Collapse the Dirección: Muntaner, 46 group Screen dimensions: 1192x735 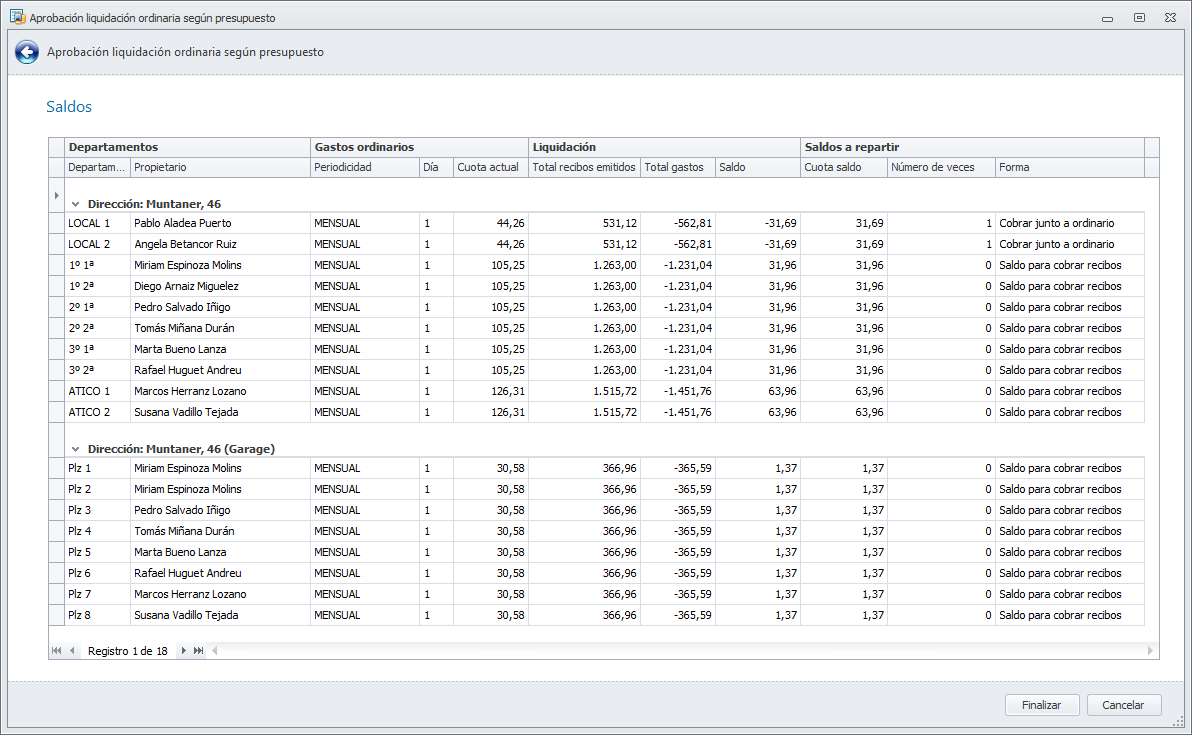point(75,204)
